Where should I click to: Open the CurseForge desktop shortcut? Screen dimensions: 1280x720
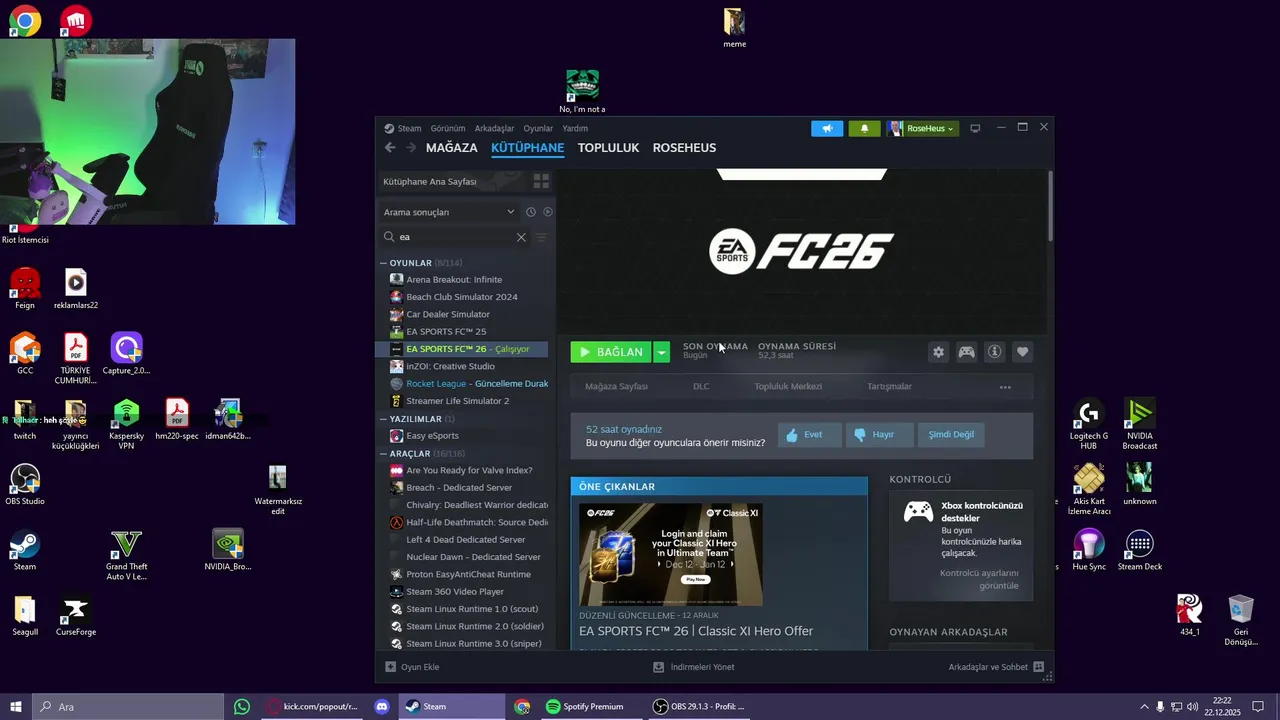(76, 616)
